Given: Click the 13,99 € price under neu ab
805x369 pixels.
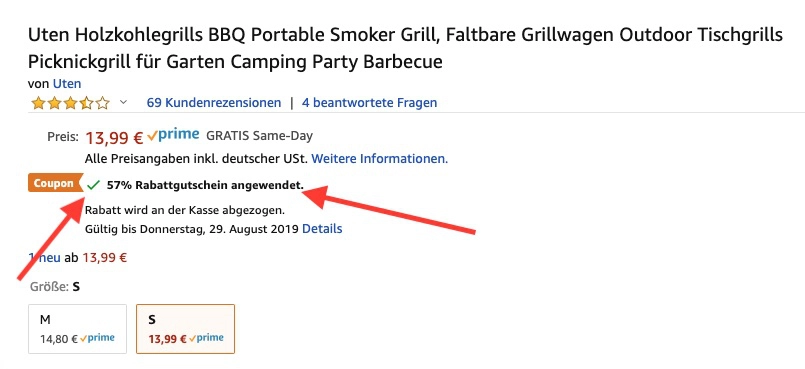Looking at the screenshot, I should (x=105, y=257).
